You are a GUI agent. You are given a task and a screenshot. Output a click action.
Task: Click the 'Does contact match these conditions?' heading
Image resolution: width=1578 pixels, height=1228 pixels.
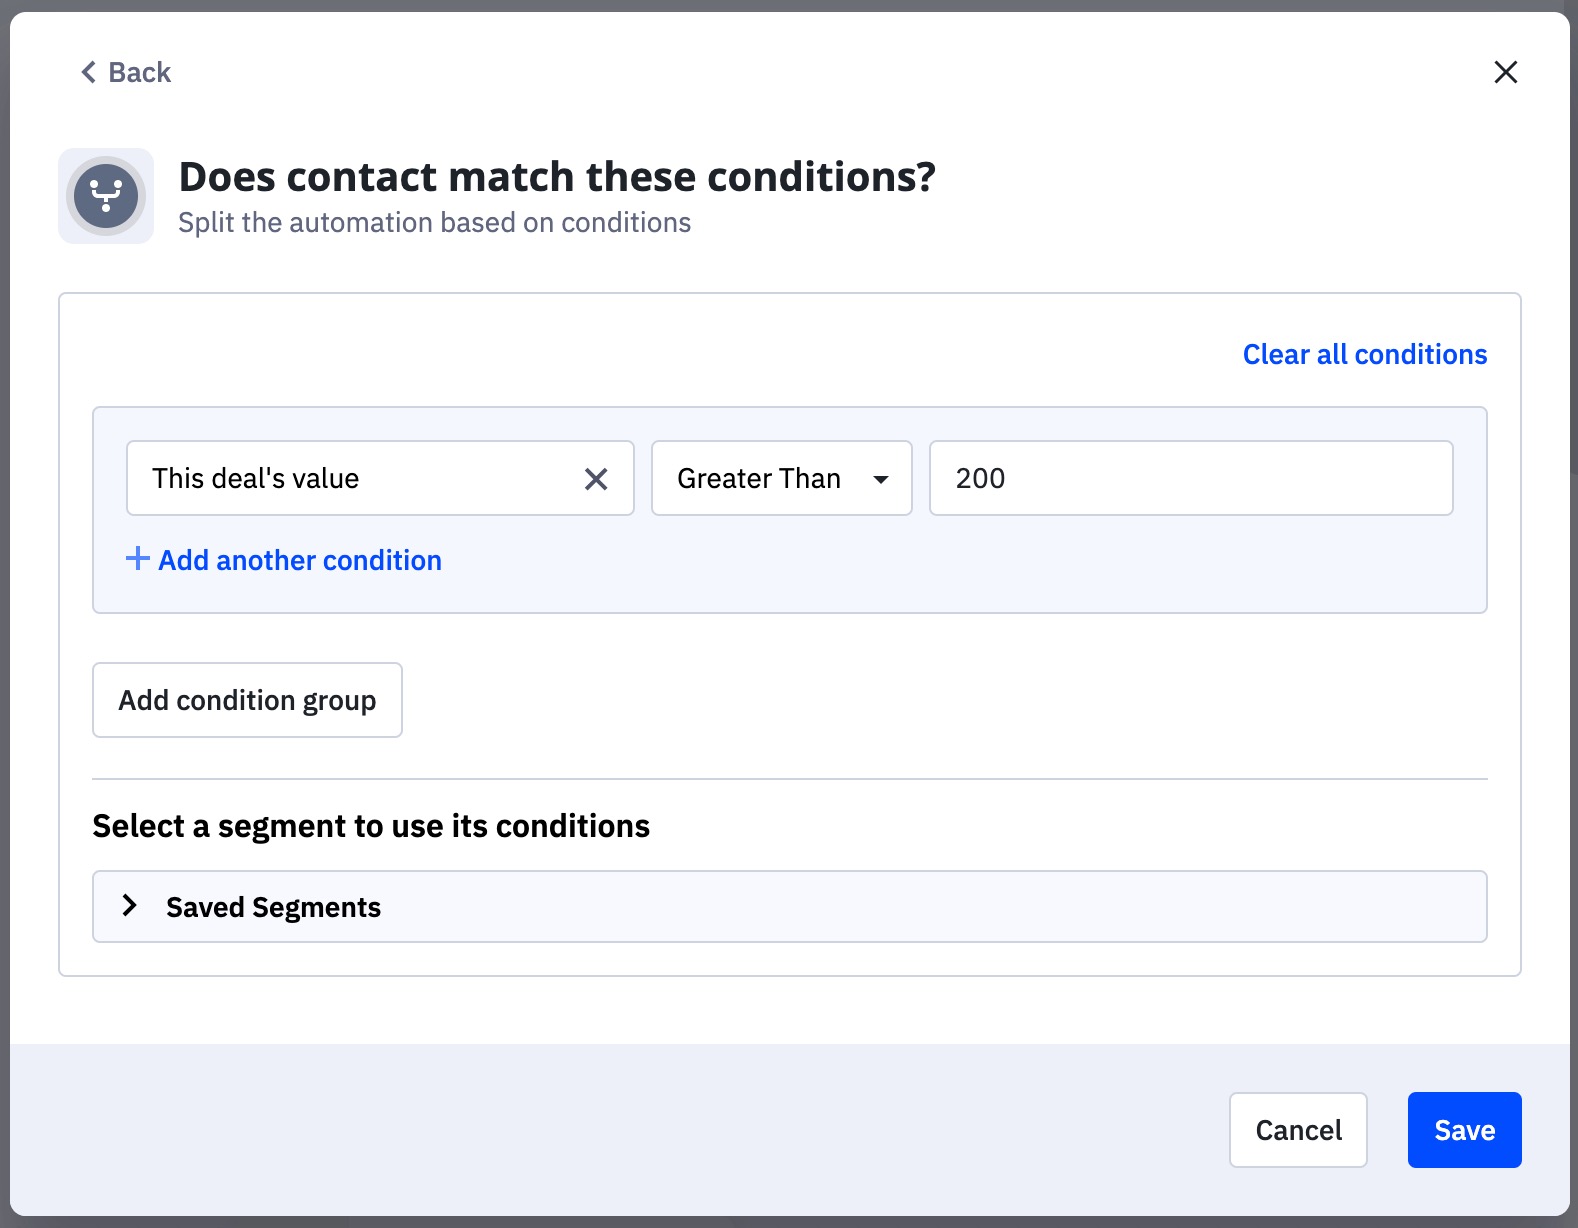coord(557,177)
